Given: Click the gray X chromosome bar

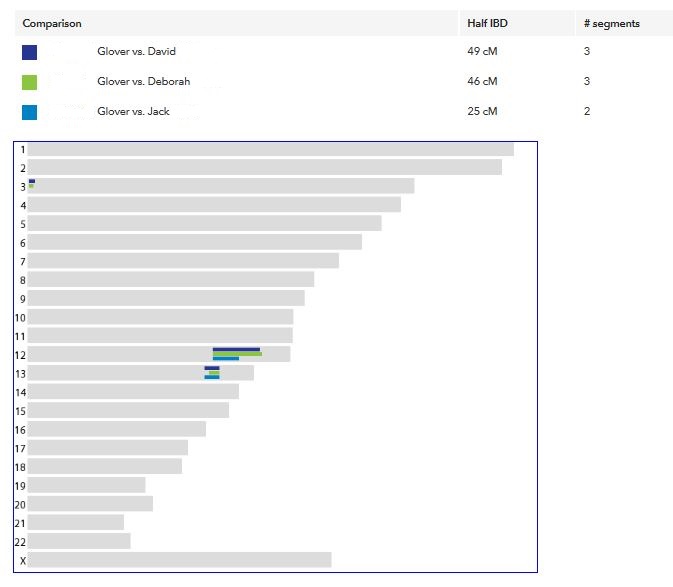Looking at the screenshot, I should [180, 560].
